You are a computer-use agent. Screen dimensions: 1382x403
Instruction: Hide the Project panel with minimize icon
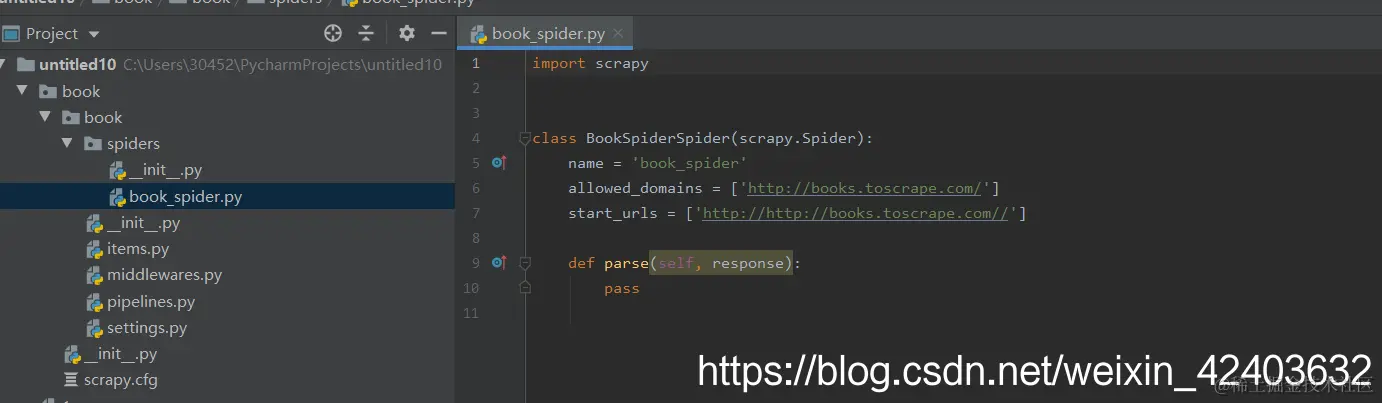click(438, 33)
